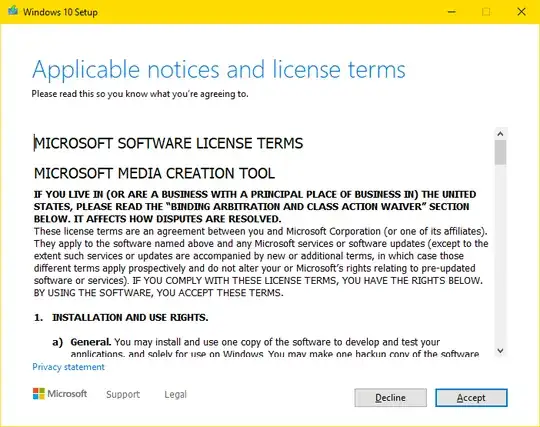Click '1. INSTALLATION AND USE RIGHTS.' heading
Image resolution: width=540 pixels, height=427 pixels.
click(x=121, y=317)
